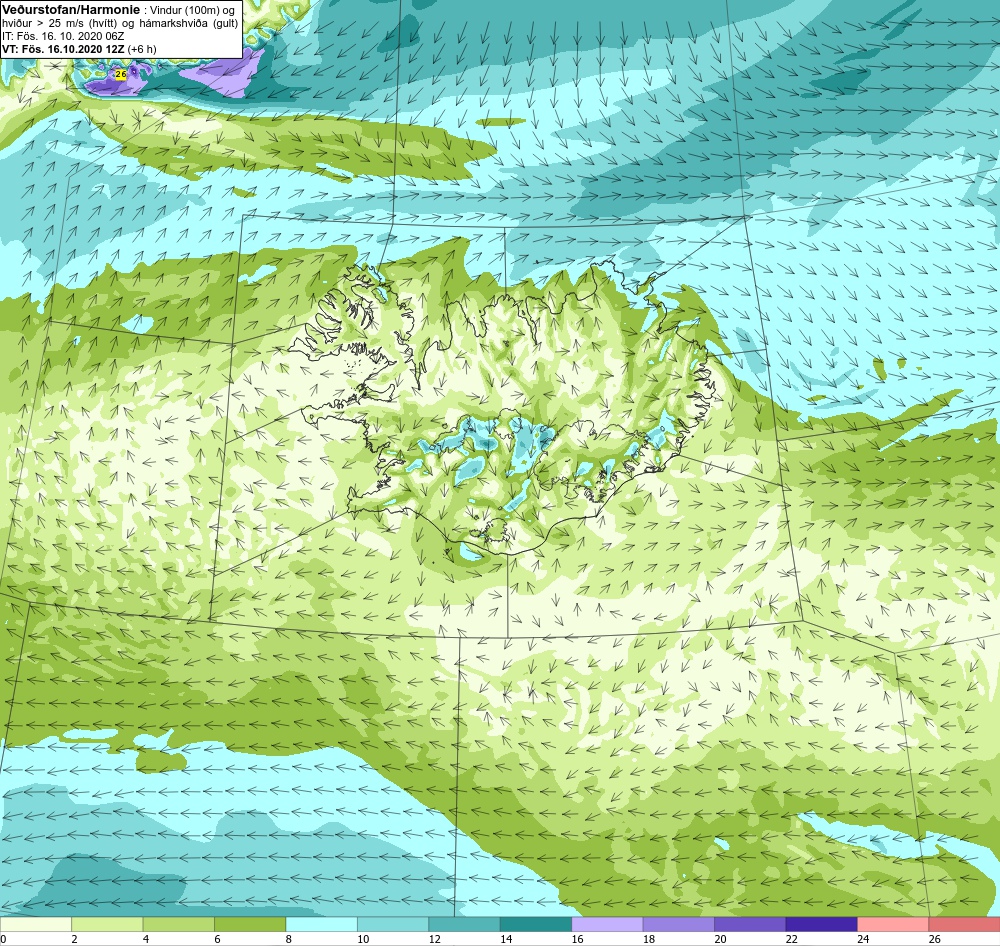Click the legend scale label '24'
Viewport: 1000px width, 946px height.
point(864,939)
